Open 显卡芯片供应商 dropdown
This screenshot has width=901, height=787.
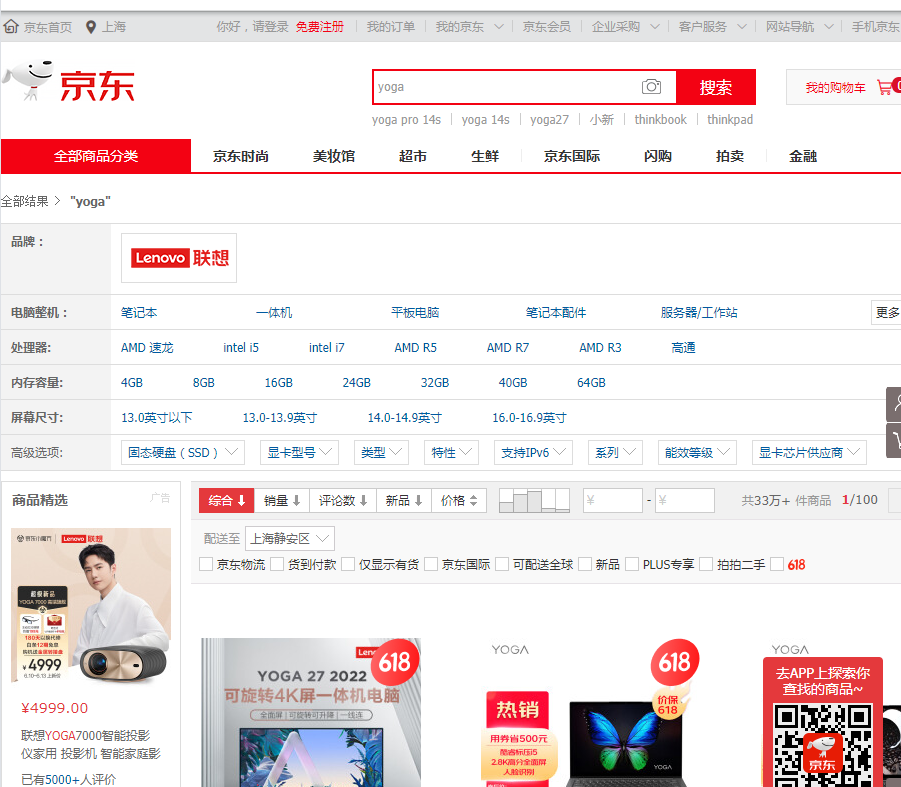coord(809,453)
